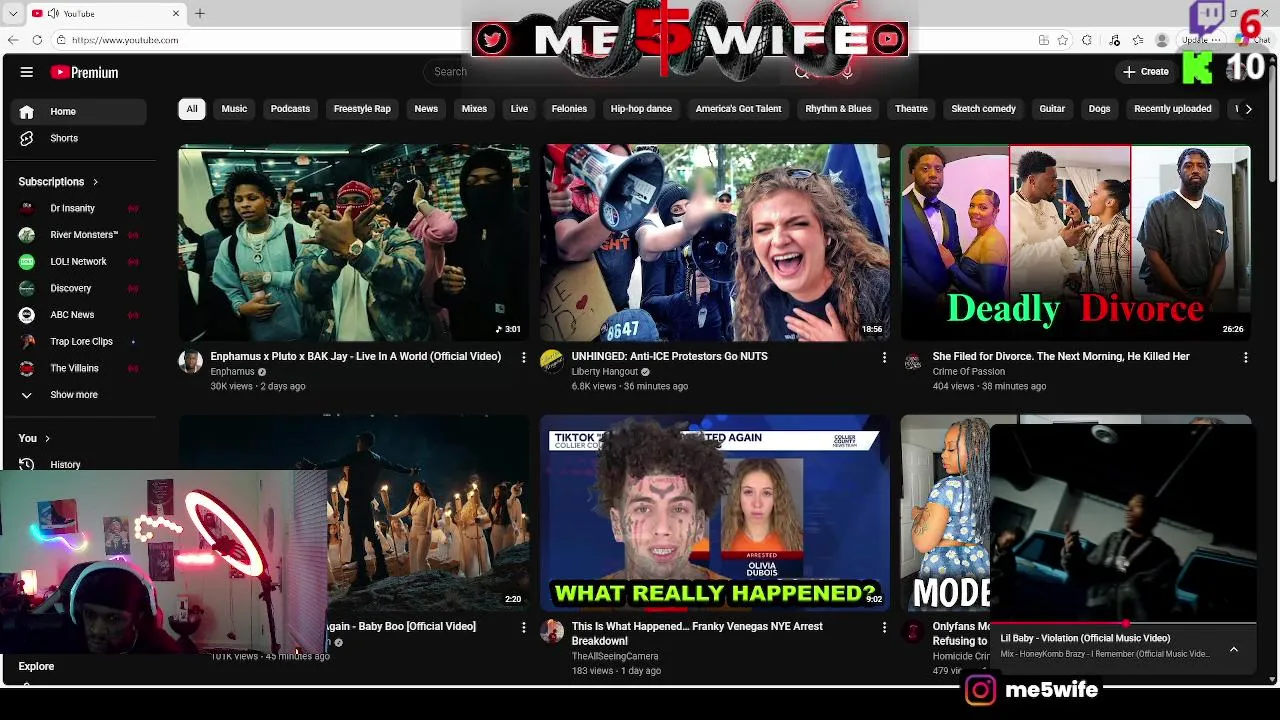
Task: Select the Music filter chip
Action: pyautogui.click(x=234, y=109)
